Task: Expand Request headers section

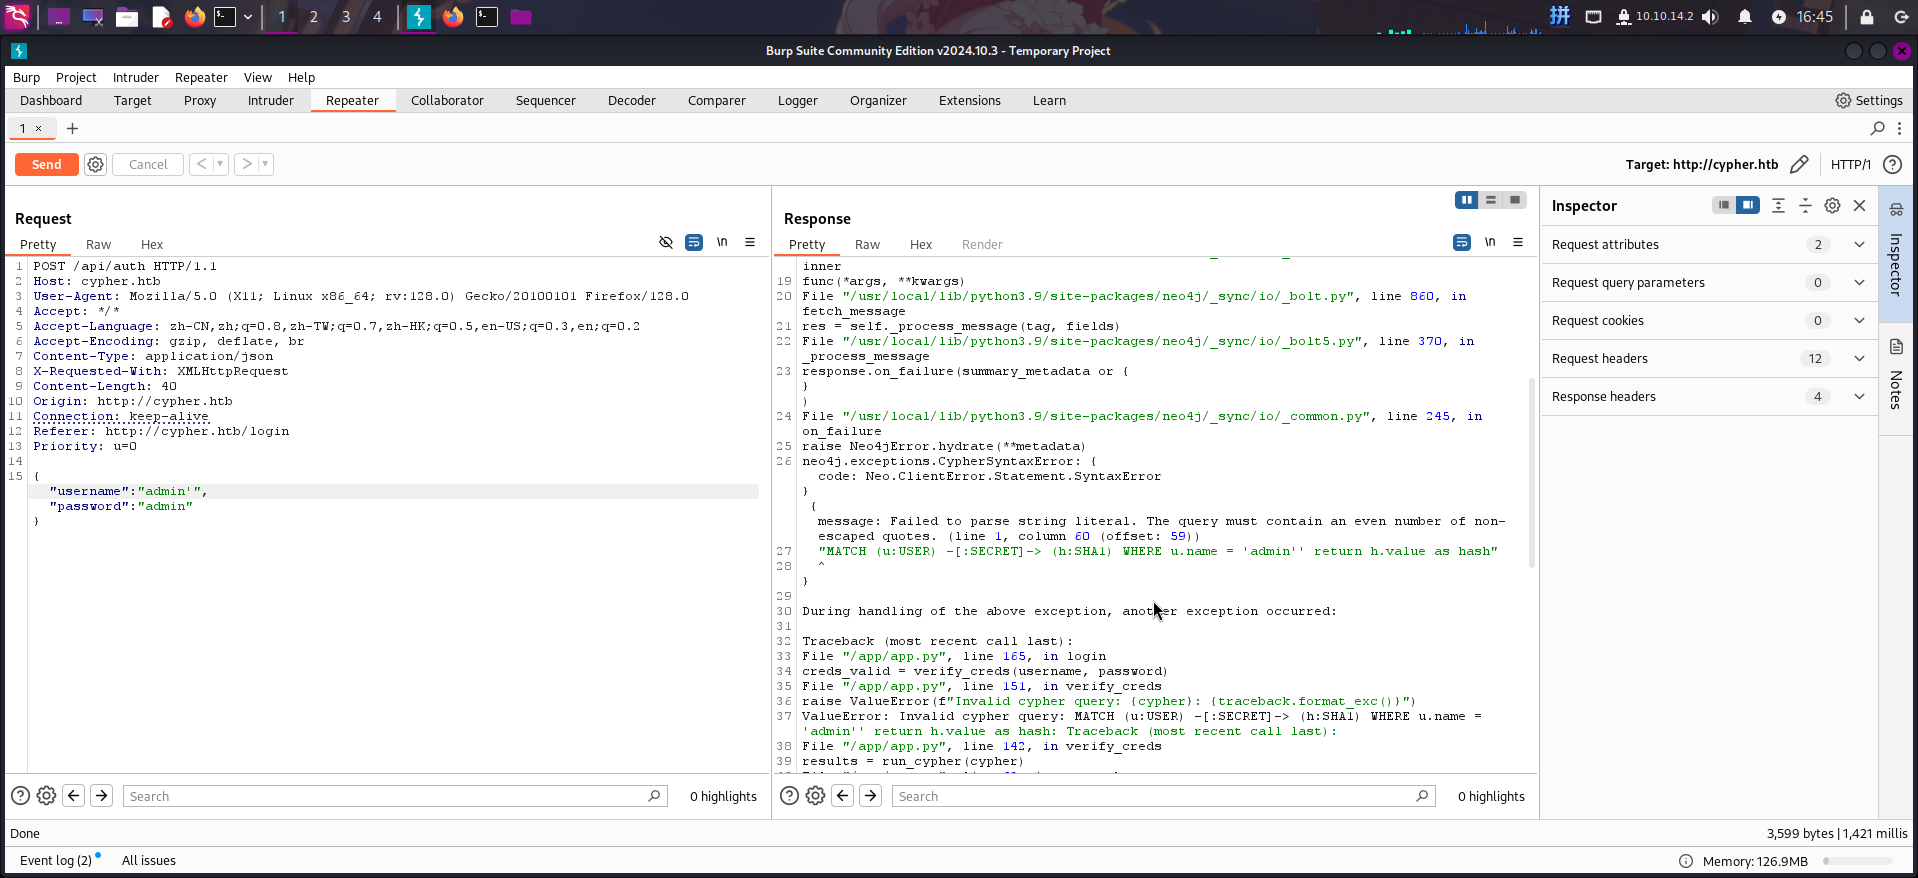Action: point(1709,358)
